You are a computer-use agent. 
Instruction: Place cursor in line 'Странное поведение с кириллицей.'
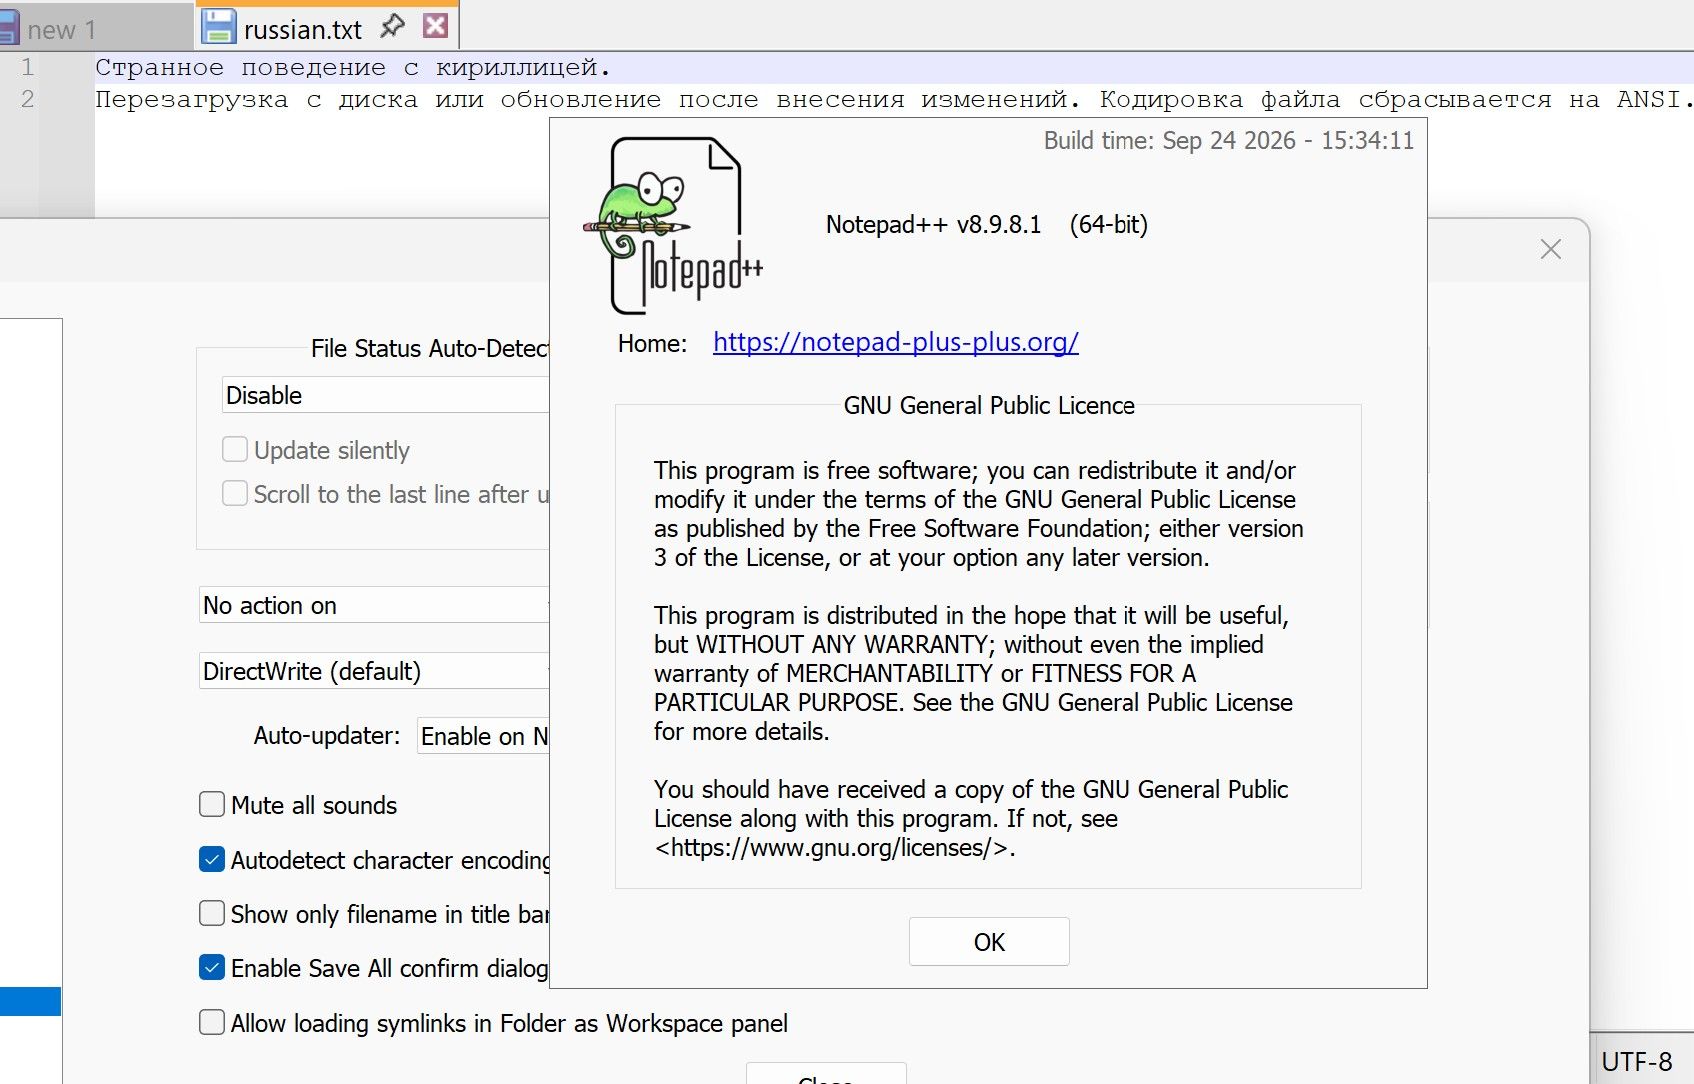coord(353,68)
